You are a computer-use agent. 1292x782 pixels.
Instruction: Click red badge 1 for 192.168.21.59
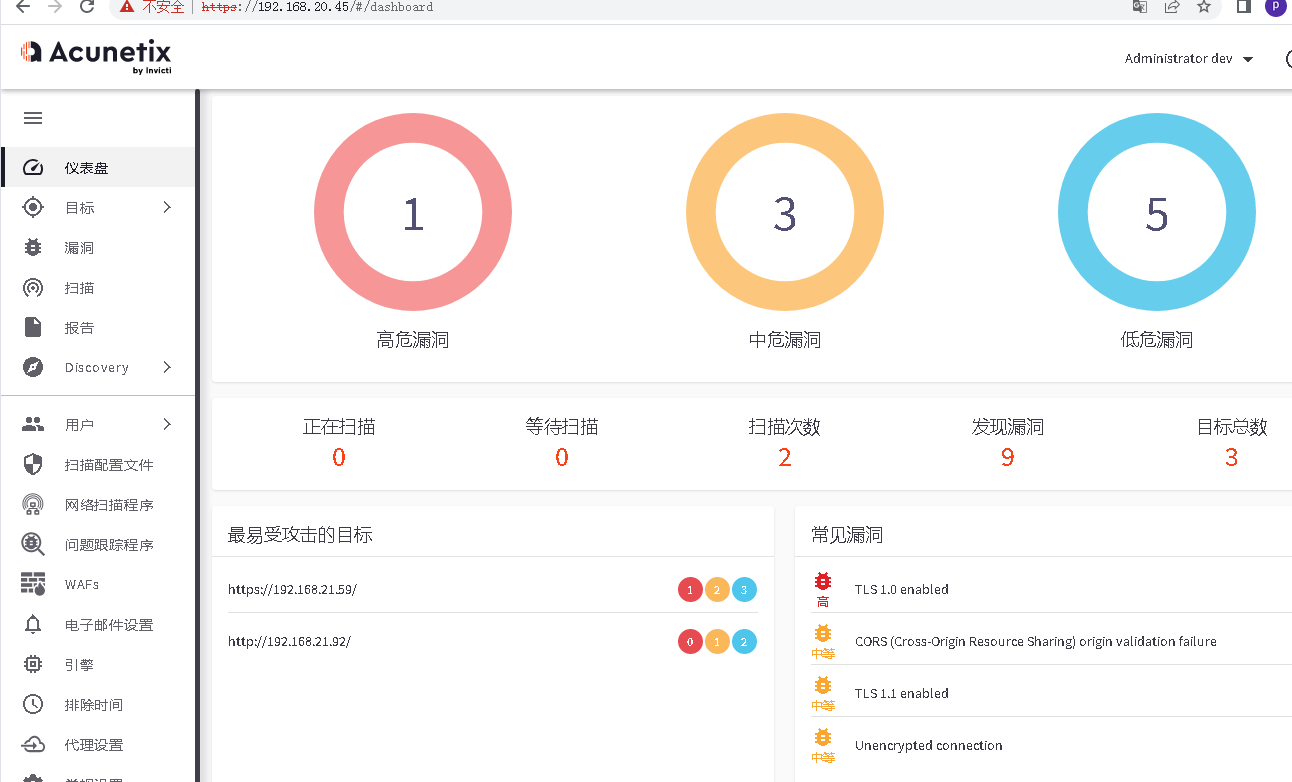[x=690, y=590]
